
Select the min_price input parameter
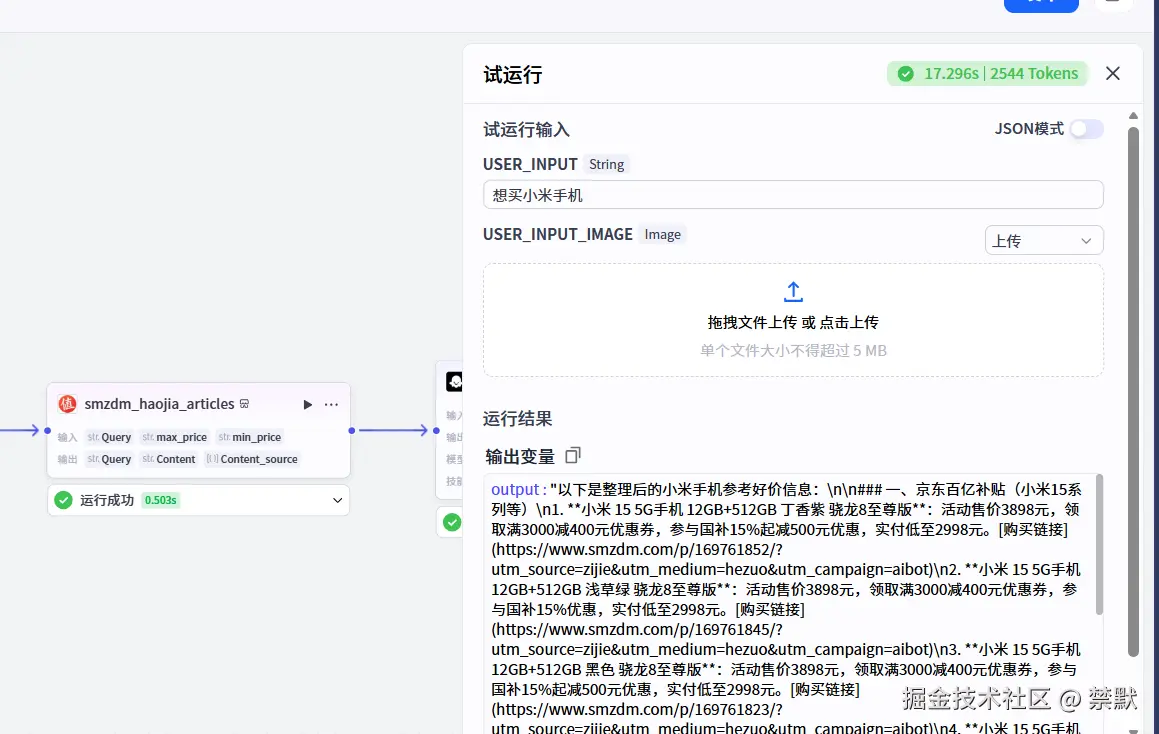click(x=250, y=437)
